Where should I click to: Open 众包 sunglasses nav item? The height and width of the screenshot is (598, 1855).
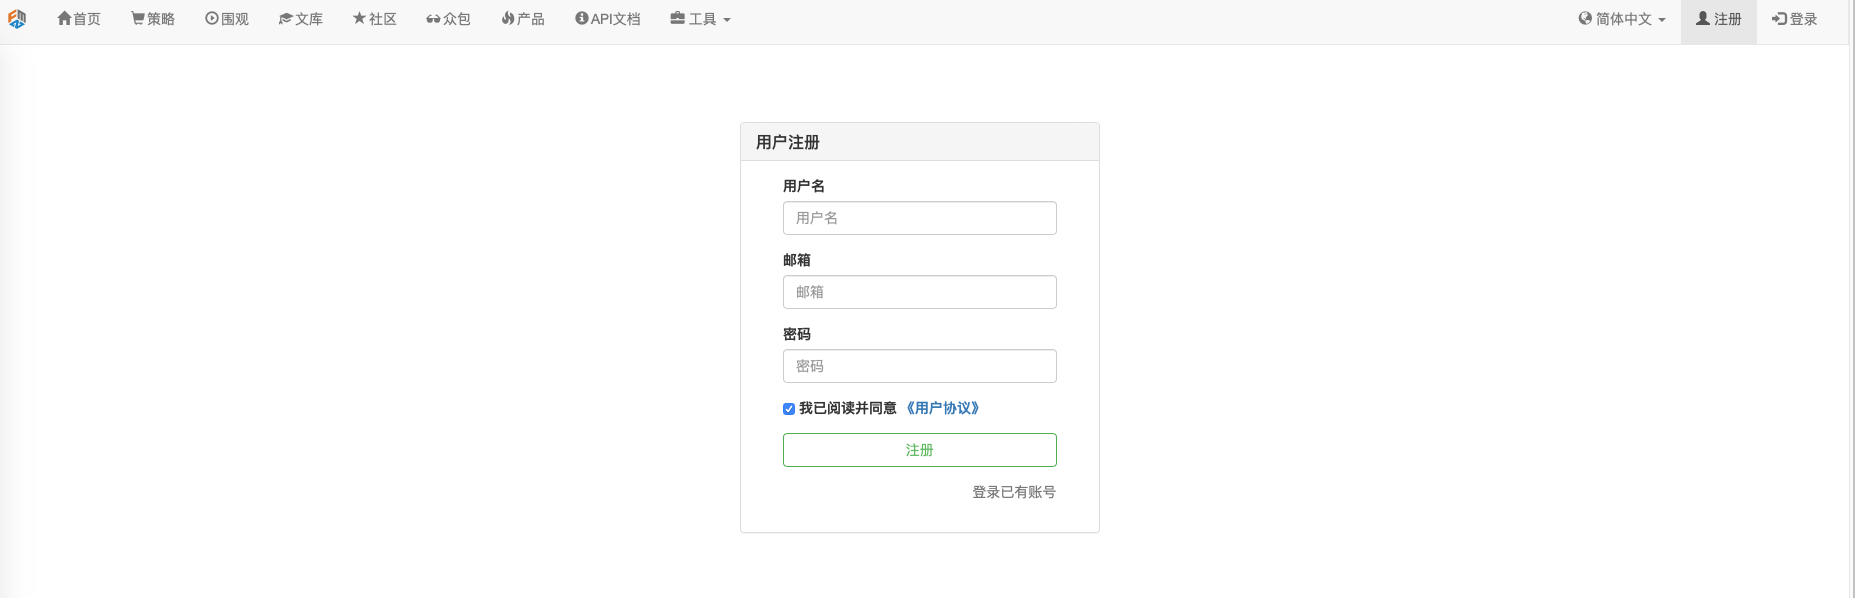[x=448, y=19]
